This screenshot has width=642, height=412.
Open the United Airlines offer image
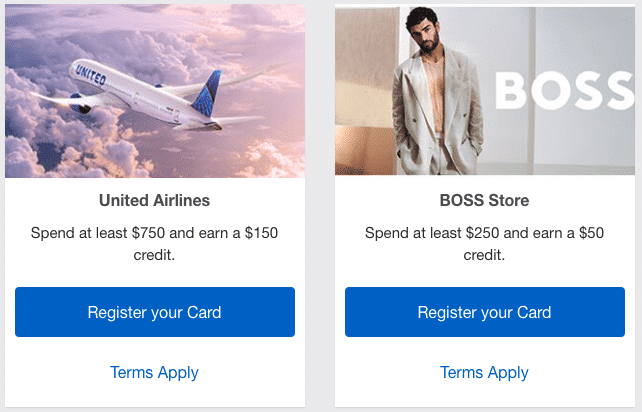click(x=154, y=90)
